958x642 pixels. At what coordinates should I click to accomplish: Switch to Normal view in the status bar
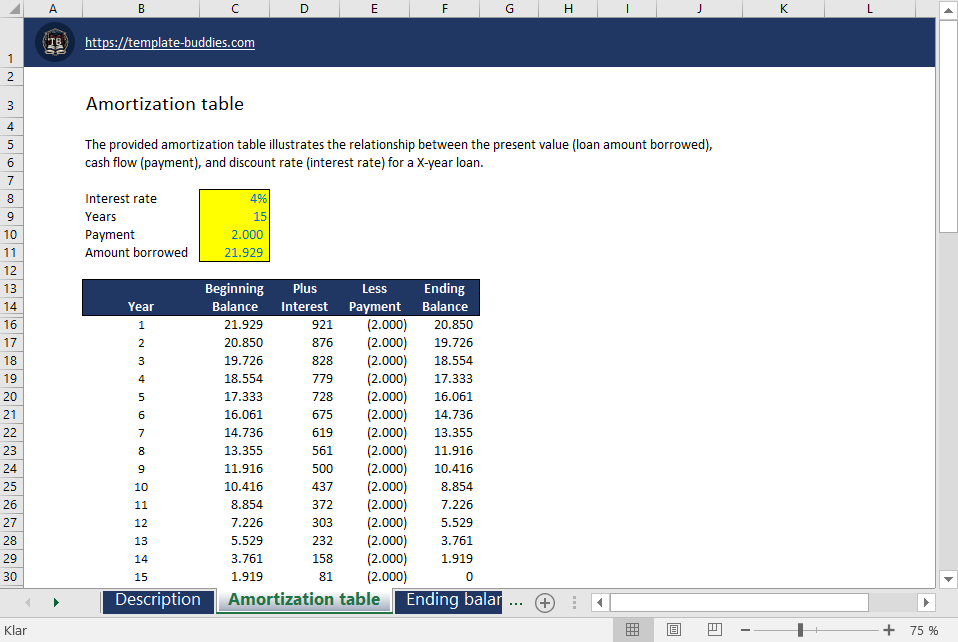(633, 630)
